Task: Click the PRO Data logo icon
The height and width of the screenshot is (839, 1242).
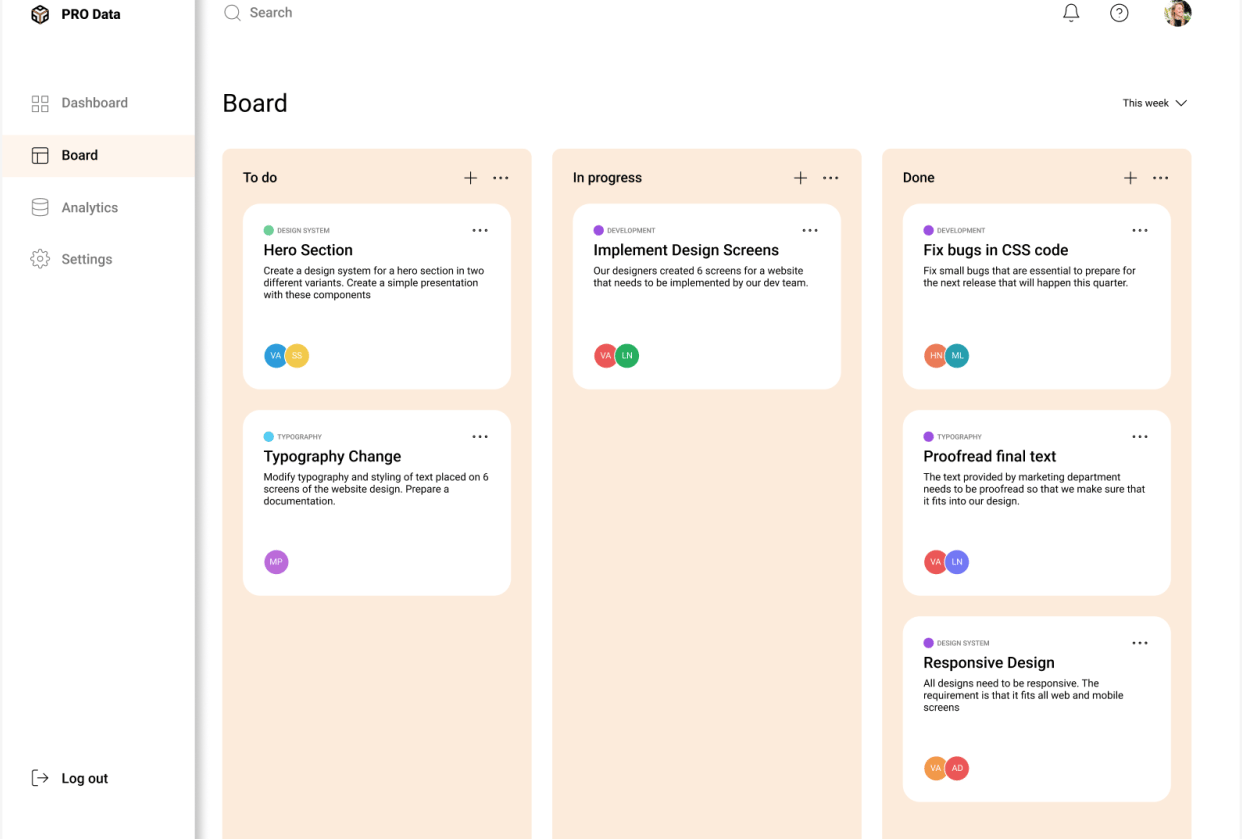Action: point(40,14)
